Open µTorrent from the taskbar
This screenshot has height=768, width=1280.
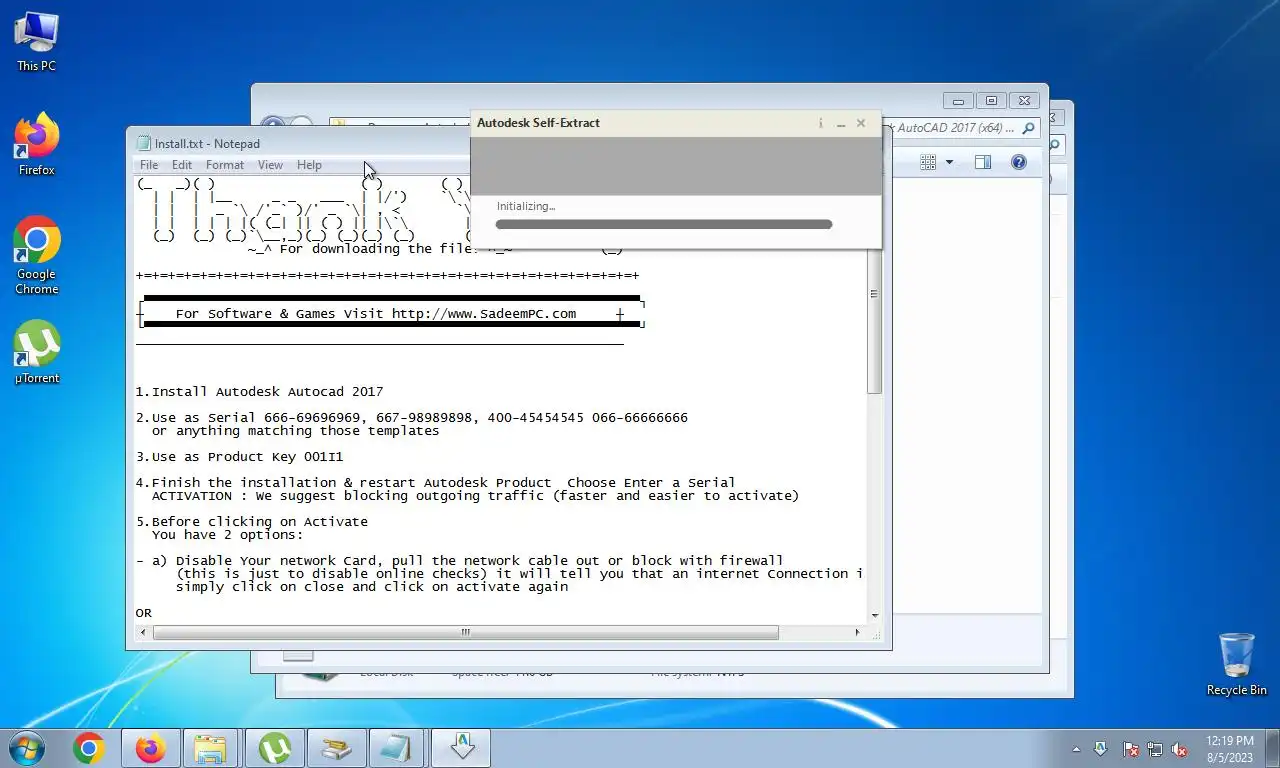pyautogui.click(x=274, y=748)
